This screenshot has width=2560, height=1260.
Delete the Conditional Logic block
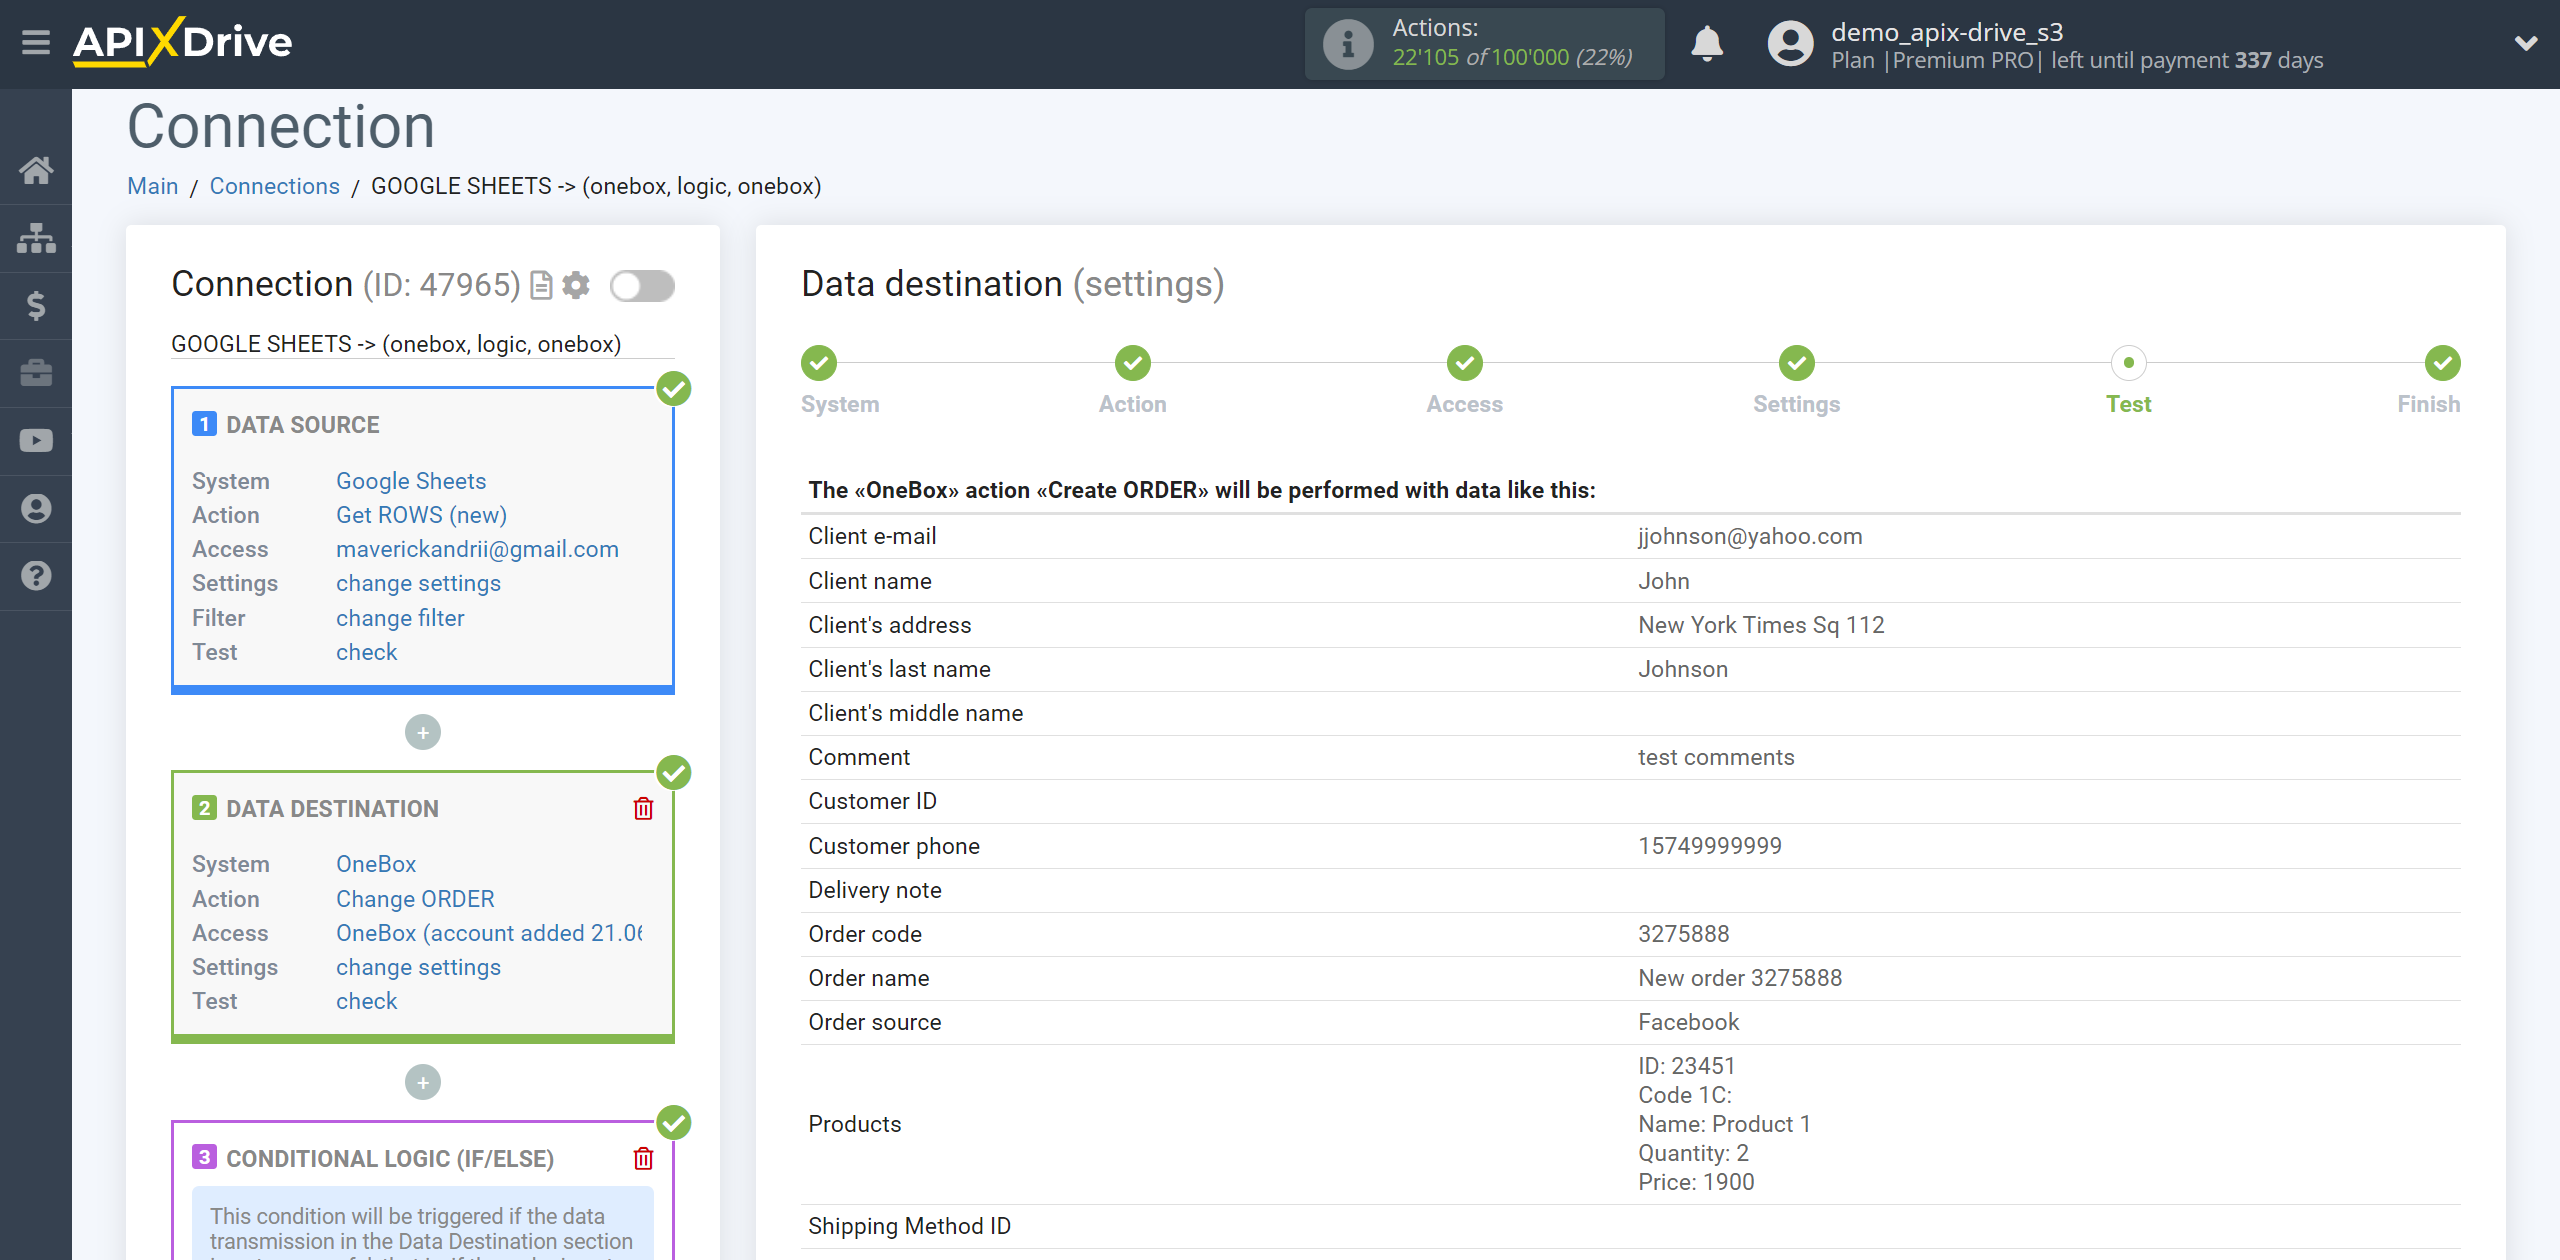click(643, 1158)
